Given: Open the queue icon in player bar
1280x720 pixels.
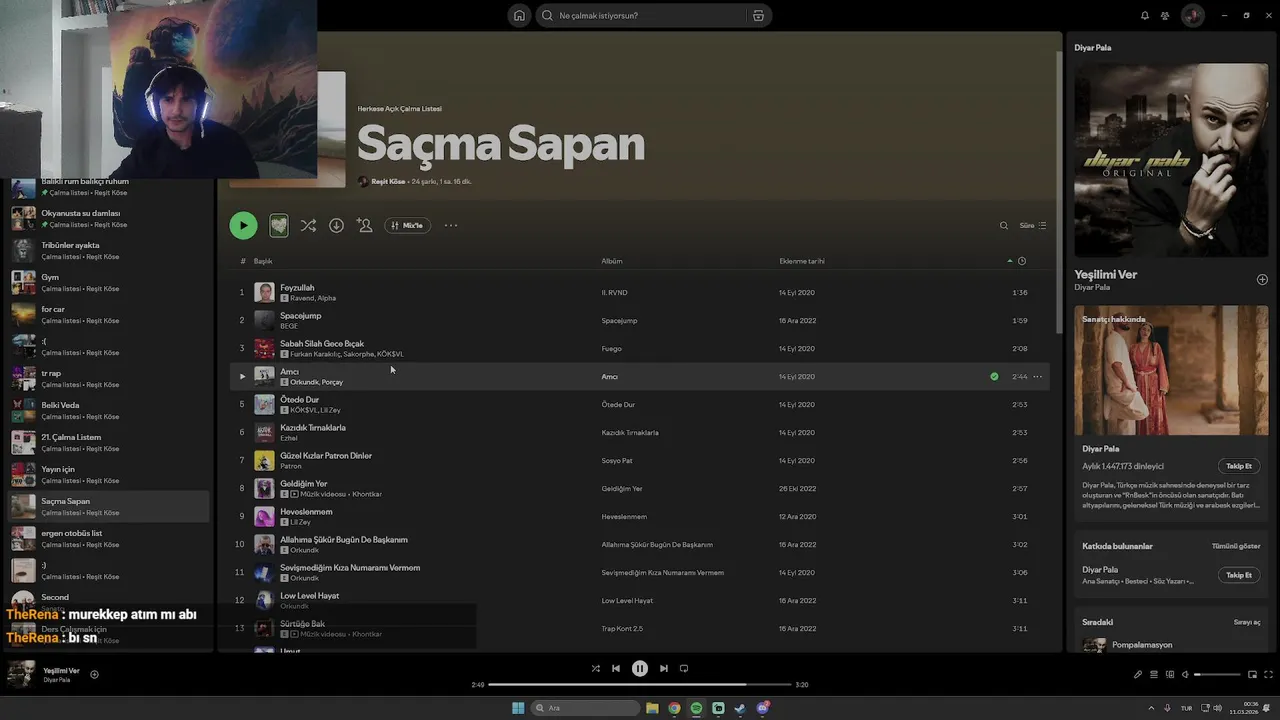Looking at the screenshot, I should (1153, 675).
